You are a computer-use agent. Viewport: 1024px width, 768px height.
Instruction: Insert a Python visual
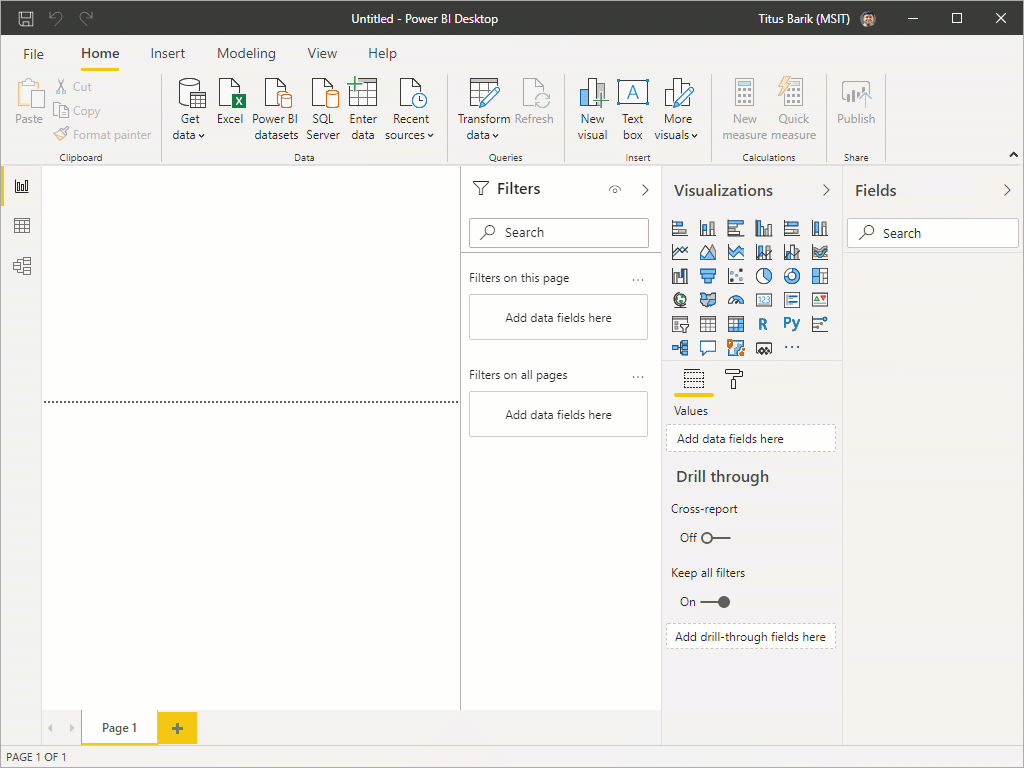pyautogui.click(x=791, y=323)
